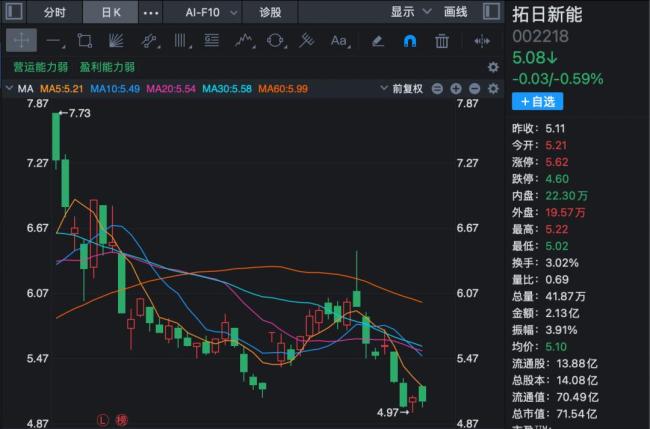Pick the circle measurement tool
Screen dimensions: 650x429
[x=275, y=41]
